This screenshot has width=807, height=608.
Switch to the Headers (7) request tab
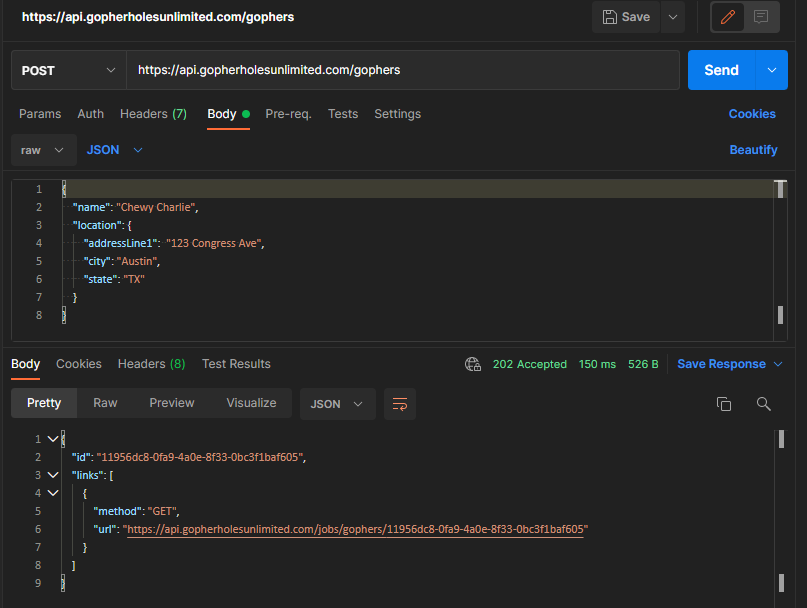[153, 114]
